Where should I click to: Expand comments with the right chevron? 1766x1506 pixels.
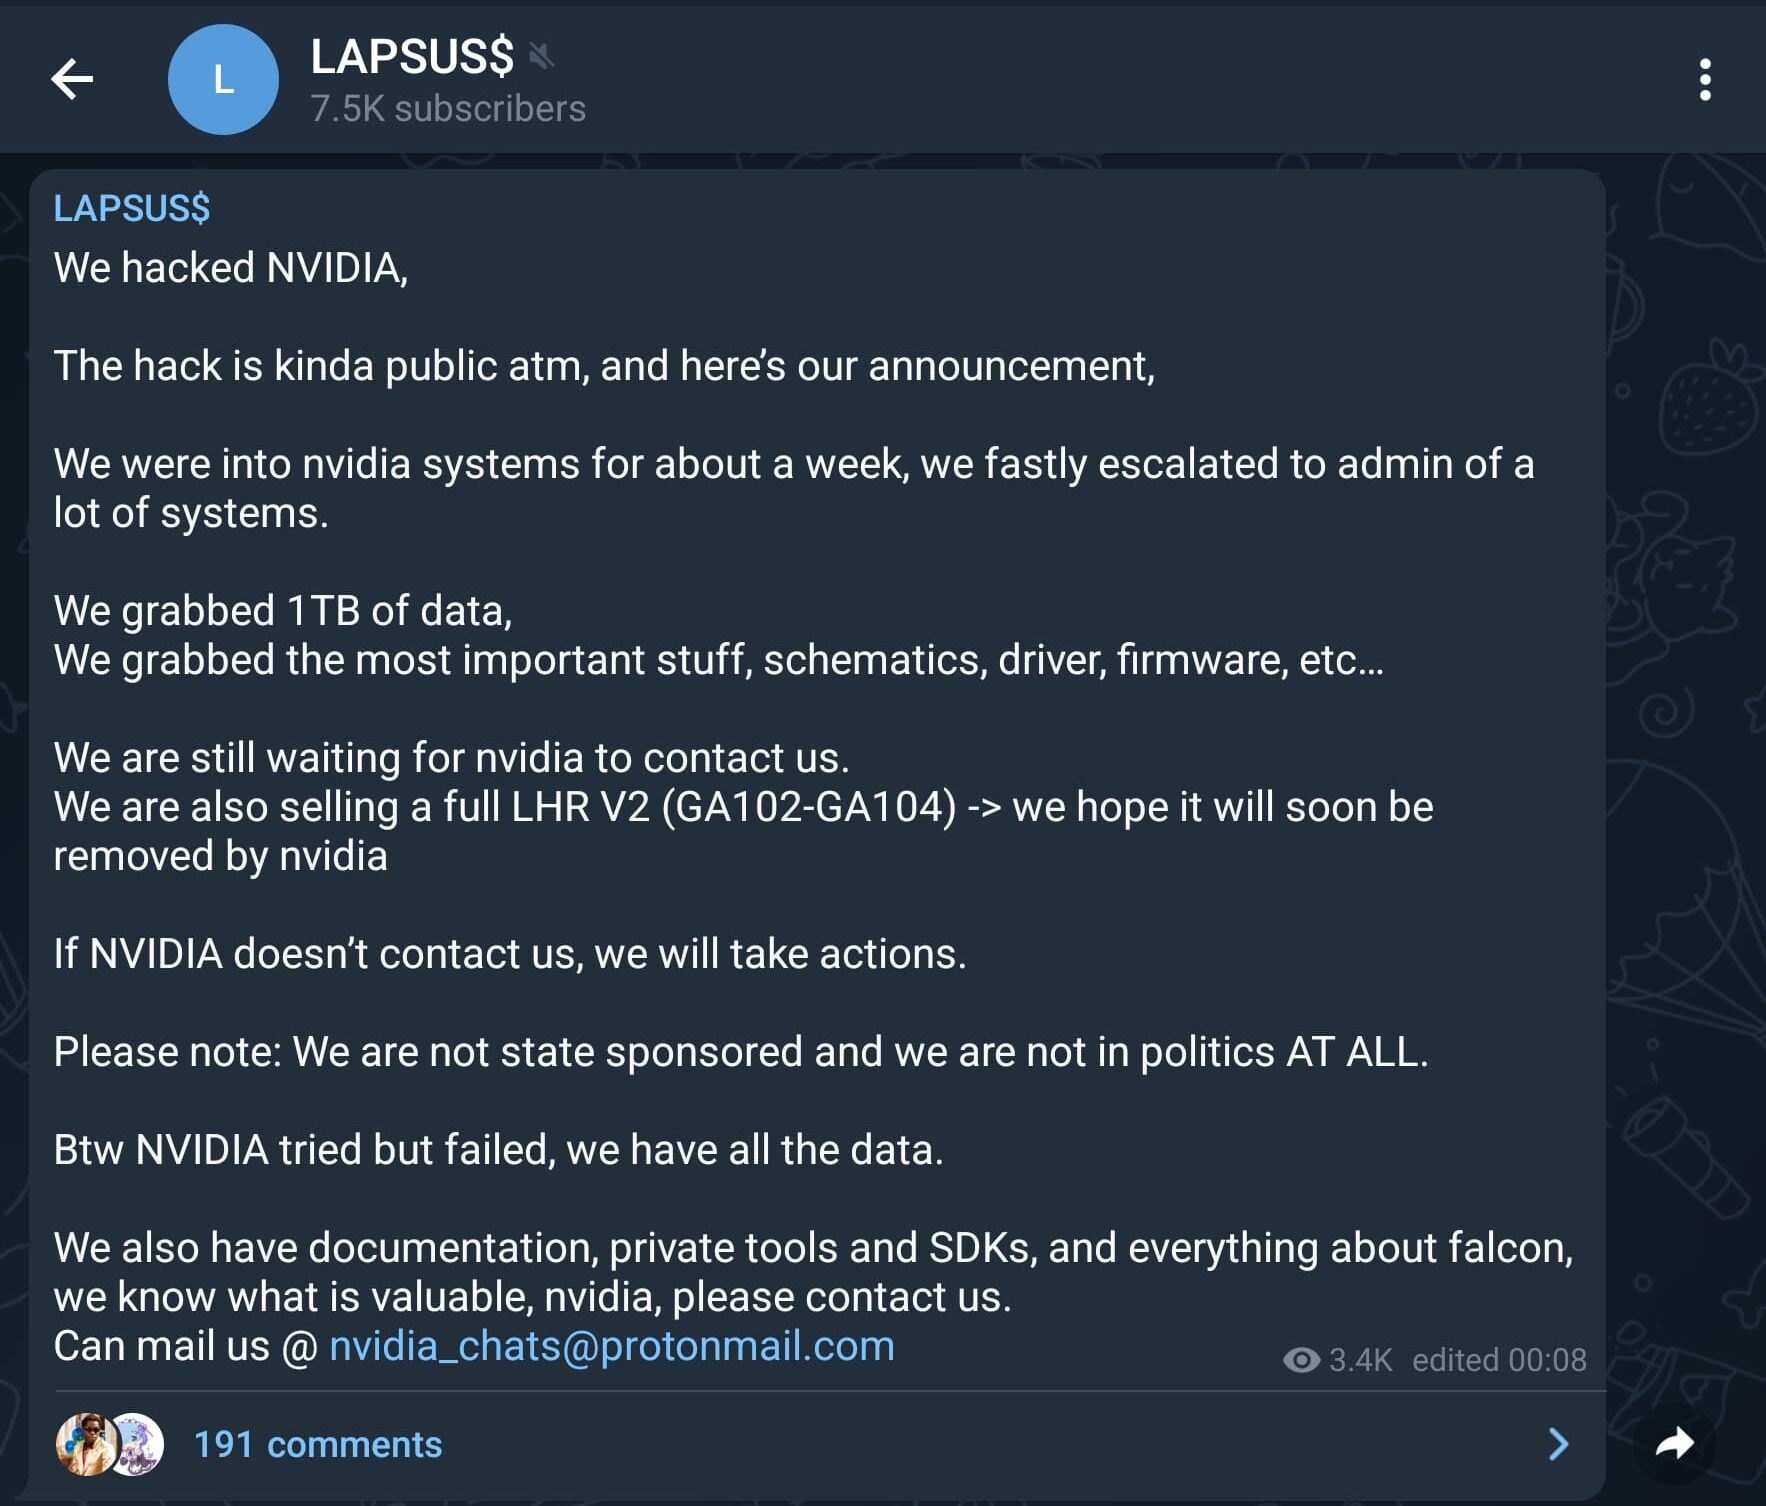point(1558,1444)
